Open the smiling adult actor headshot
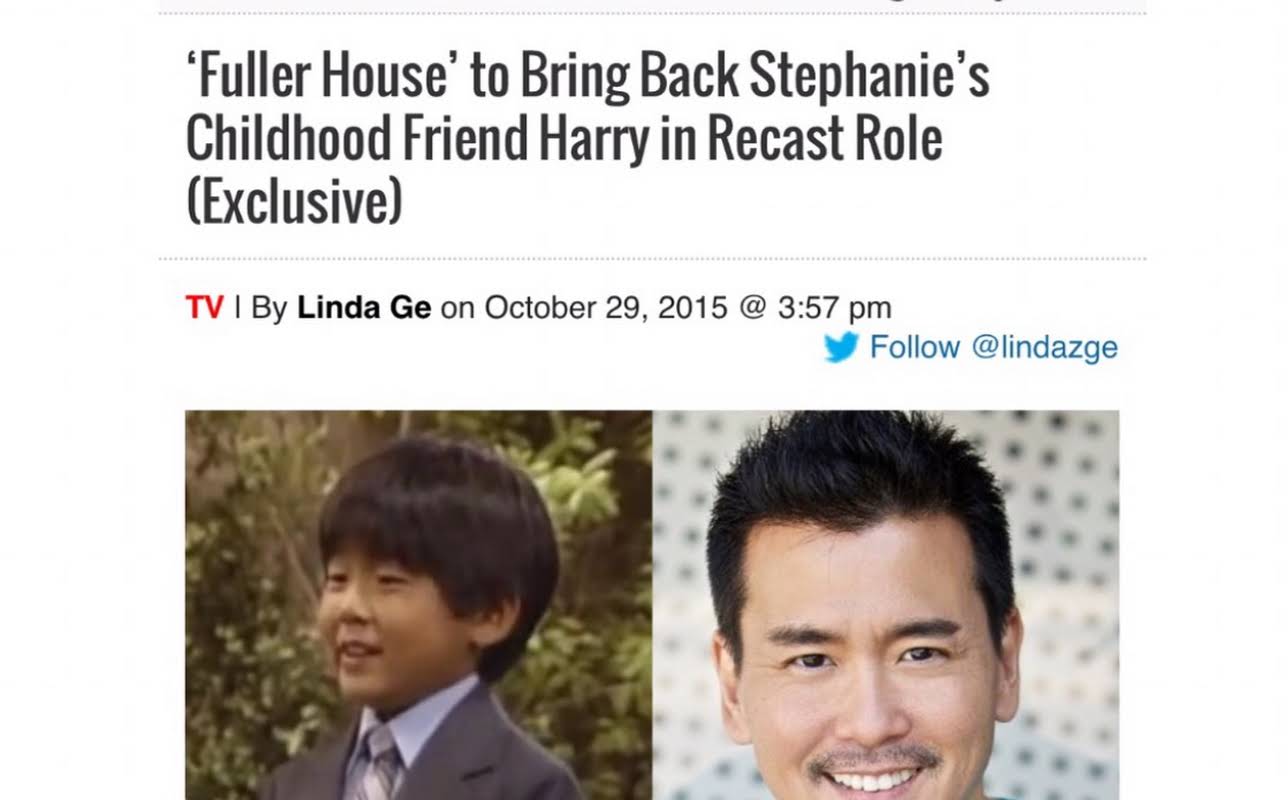Screen dimensions: 1288x800 coord(886,605)
